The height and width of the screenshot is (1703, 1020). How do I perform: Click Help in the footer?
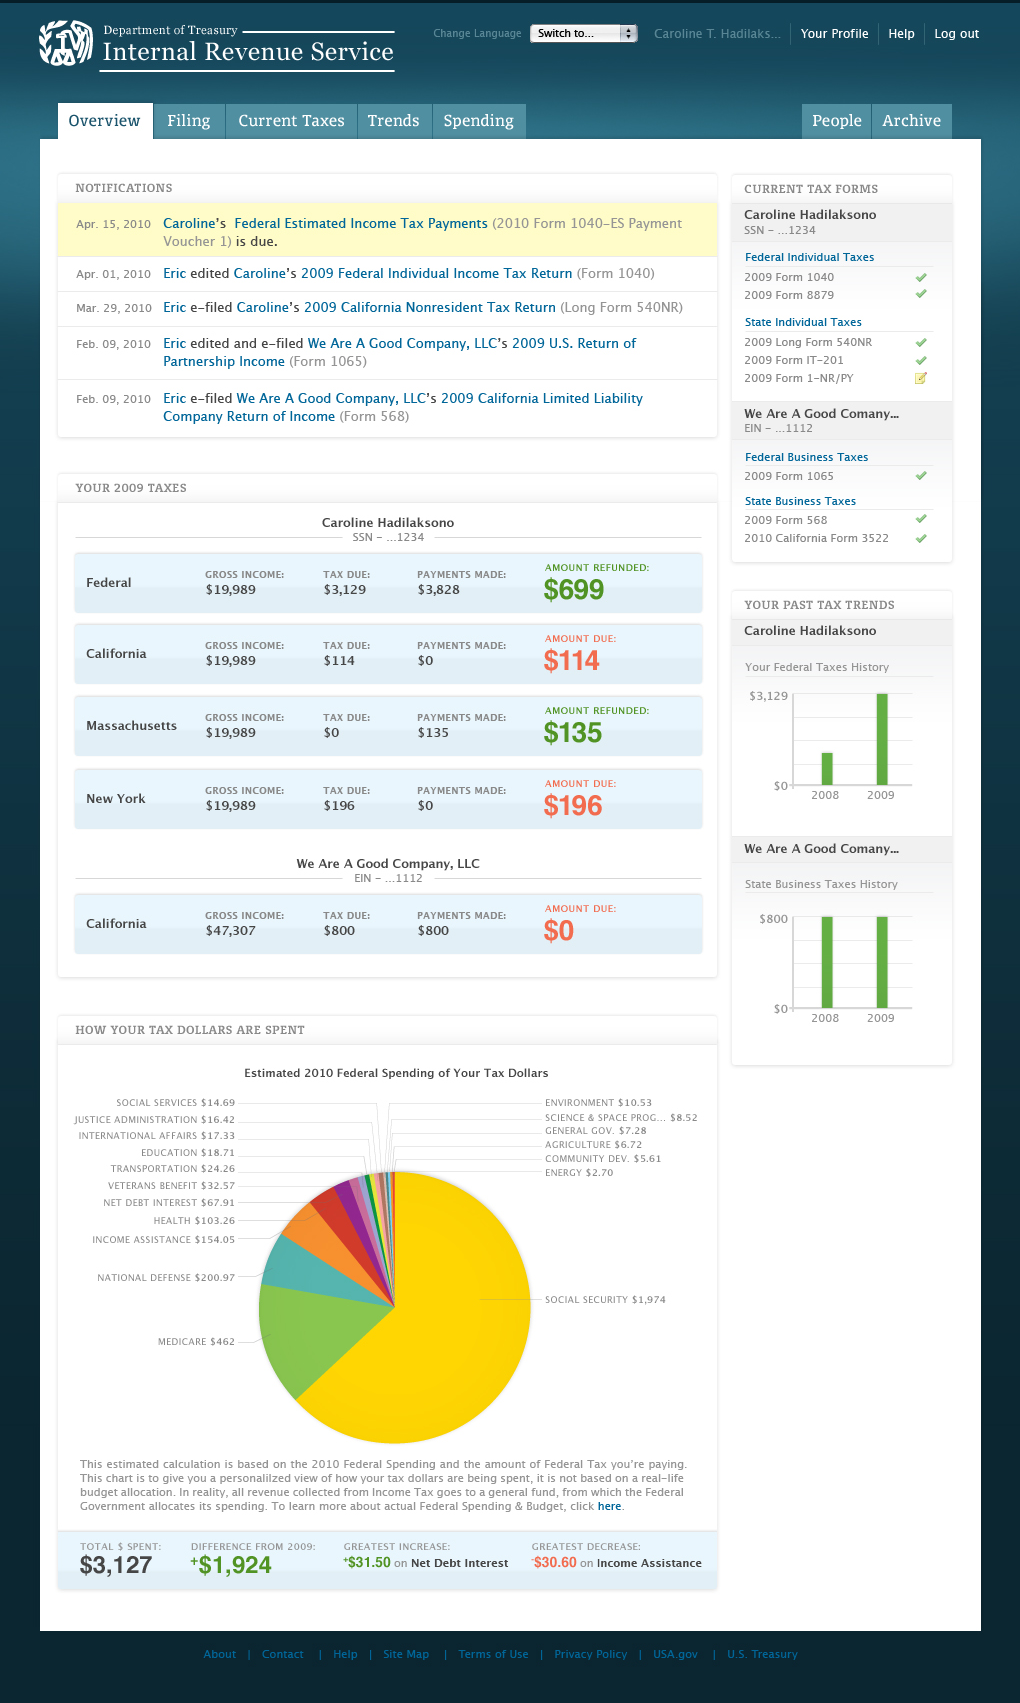pos(345,1654)
